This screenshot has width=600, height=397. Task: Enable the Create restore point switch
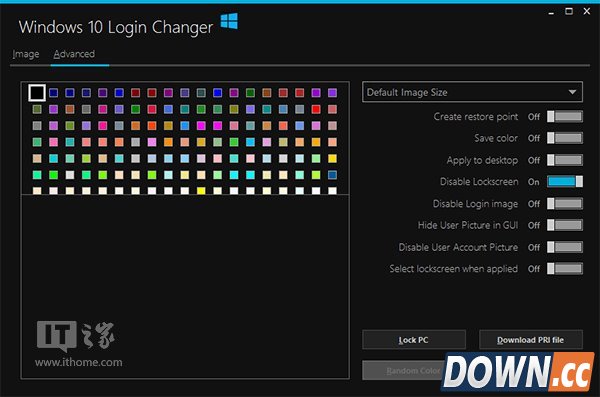coord(564,116)
